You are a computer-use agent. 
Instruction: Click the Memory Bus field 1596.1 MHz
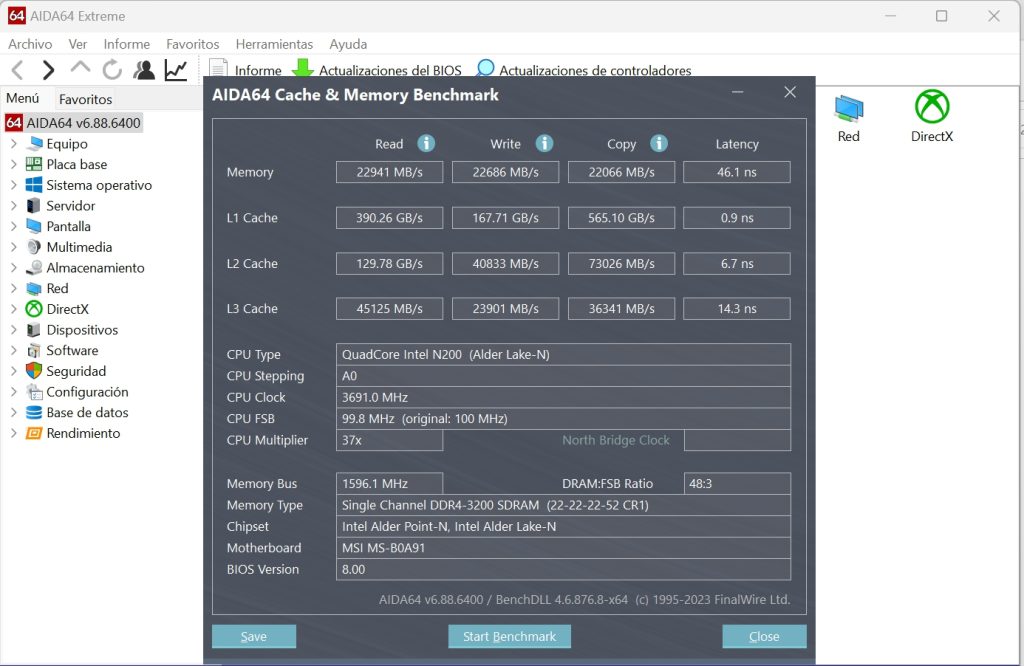click(389, 484)
